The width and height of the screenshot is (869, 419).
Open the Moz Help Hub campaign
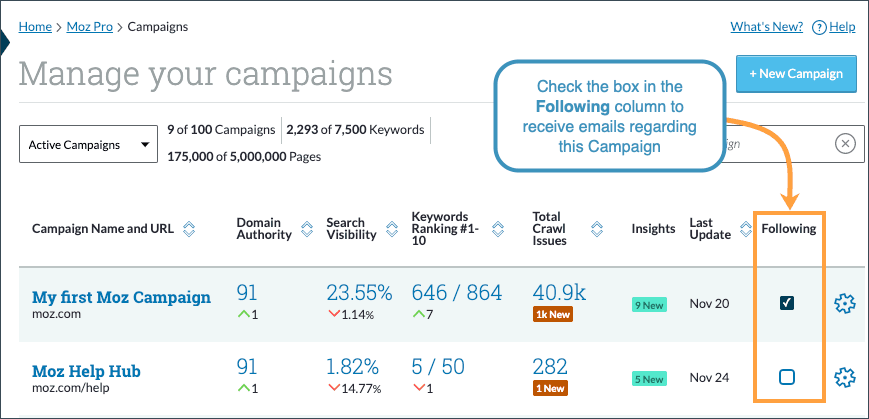click(x=86, y=371)
